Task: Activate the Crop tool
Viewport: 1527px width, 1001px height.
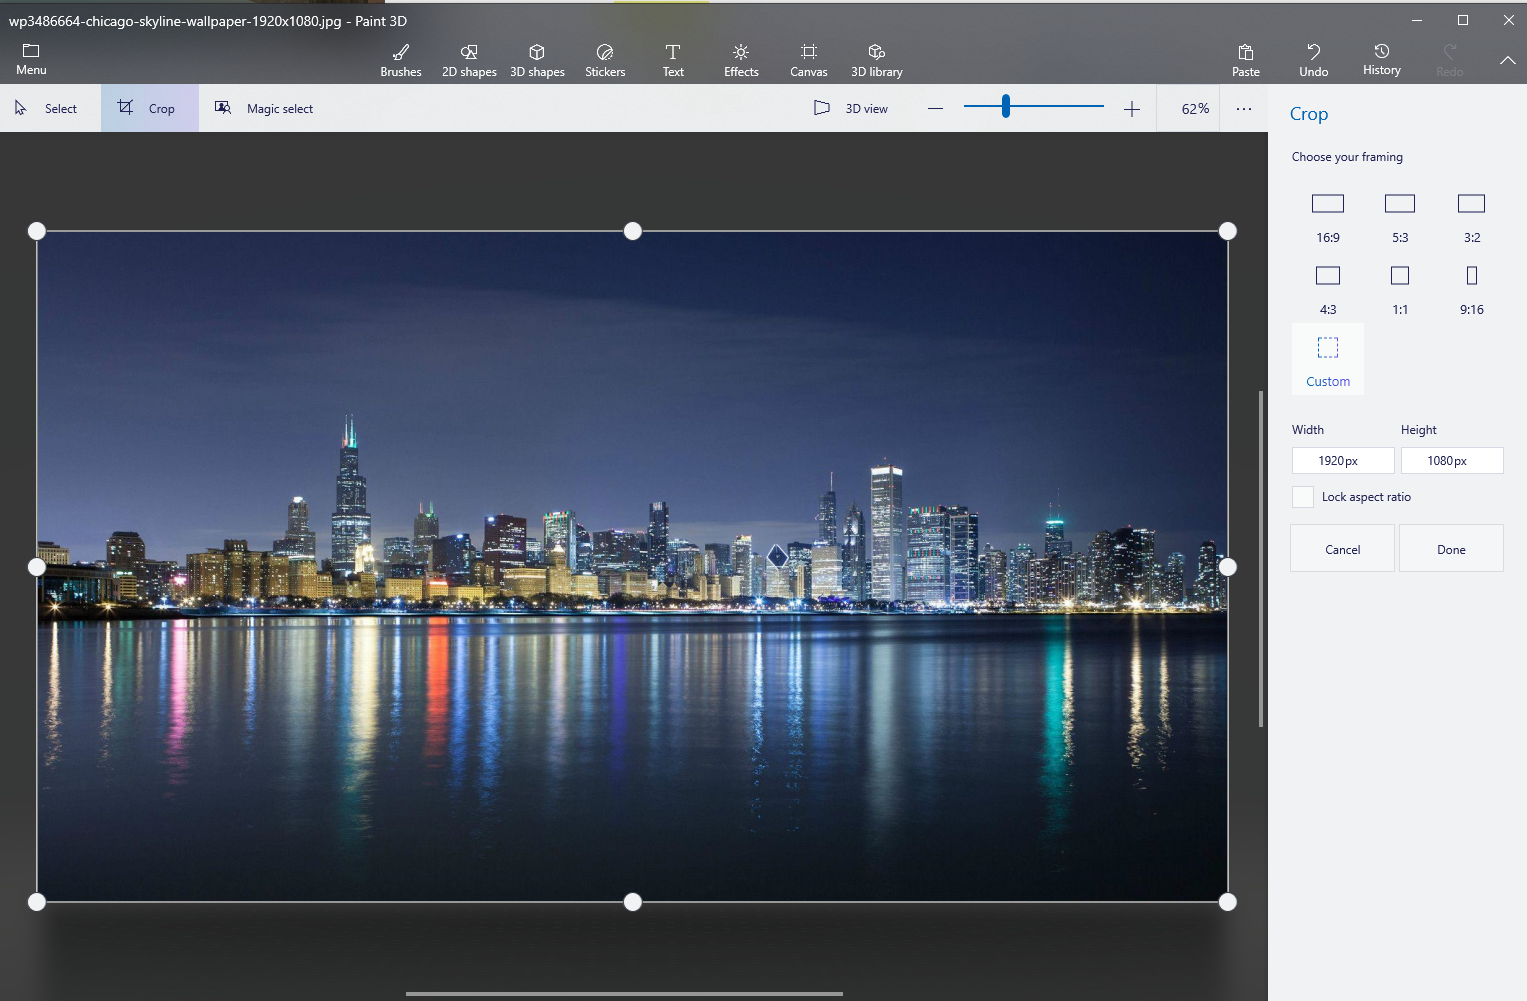Action: click(149, 108)
